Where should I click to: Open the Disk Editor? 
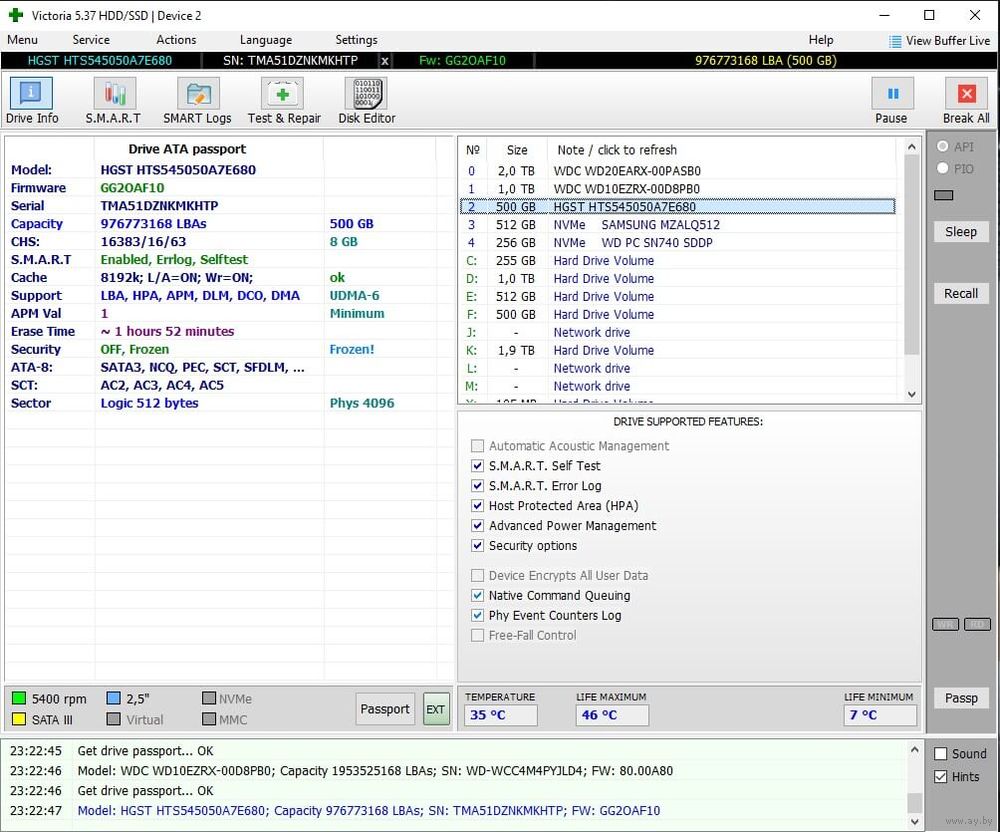367,100
